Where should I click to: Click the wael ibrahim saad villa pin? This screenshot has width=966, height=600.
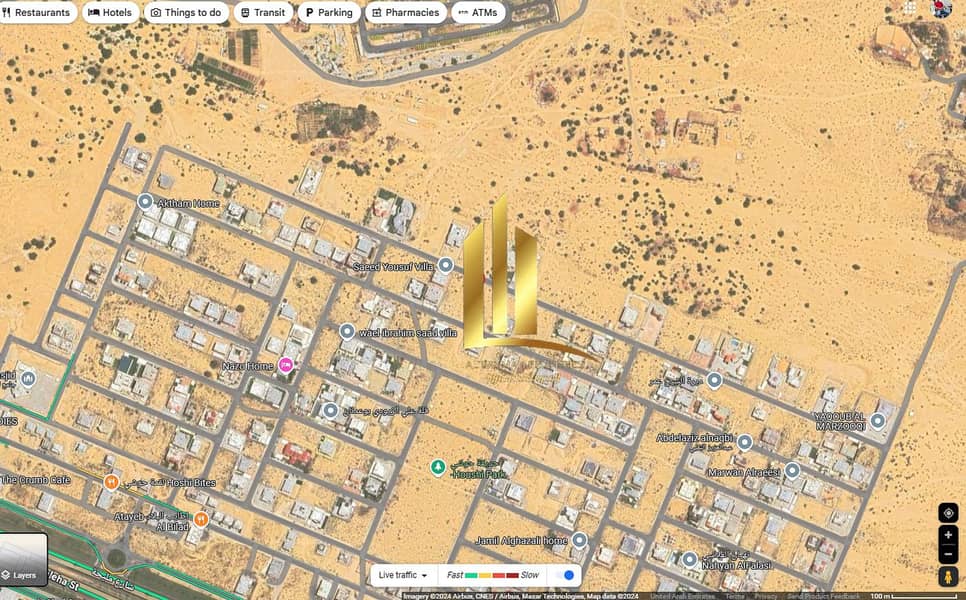347,332
